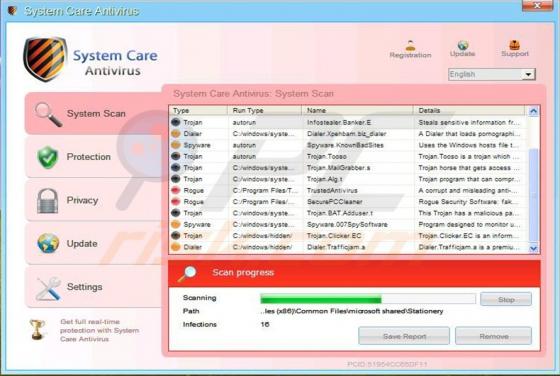560x376 pixels.
Task: Click threat icon for SecurePCCleaner row
Action: [175, 202]
